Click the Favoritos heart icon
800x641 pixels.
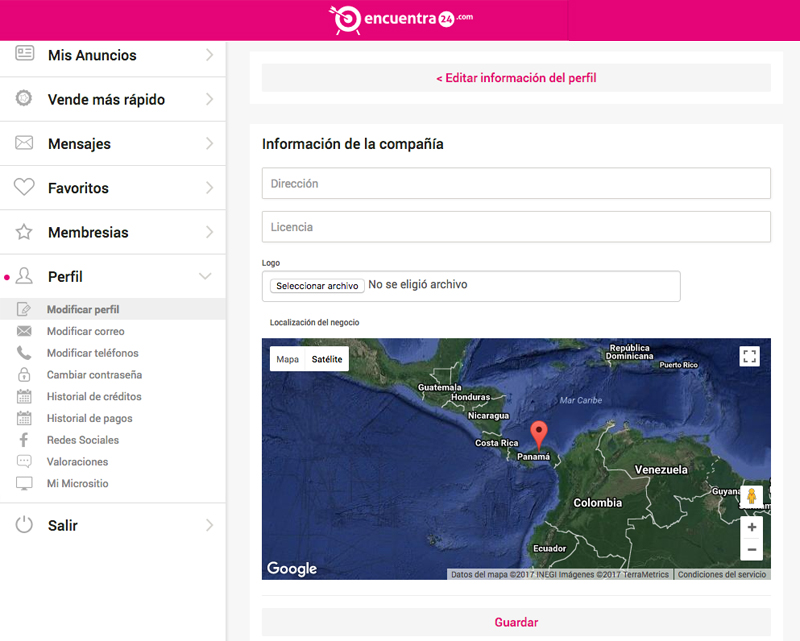click(x=24, y=187)
